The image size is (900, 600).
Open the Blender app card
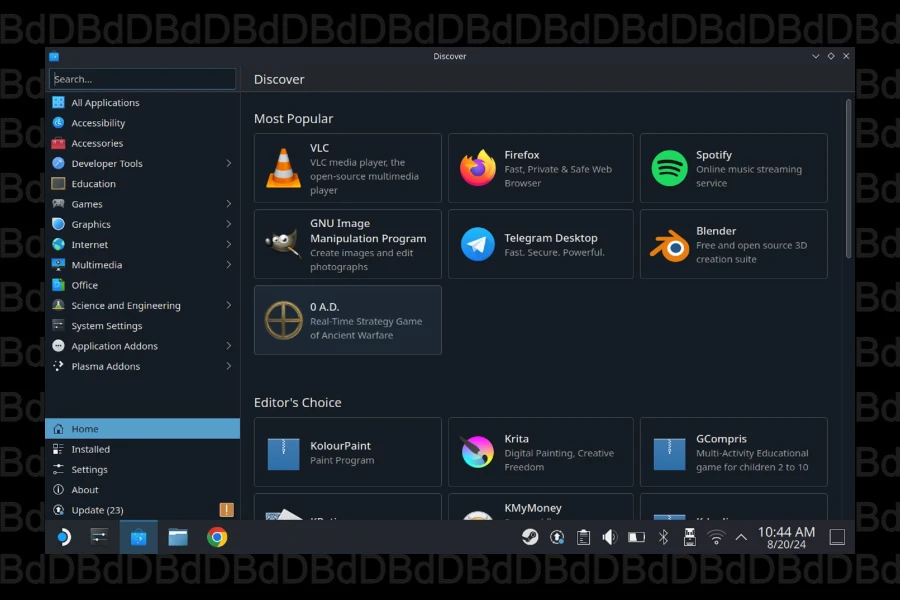click(x=734, y=244)
